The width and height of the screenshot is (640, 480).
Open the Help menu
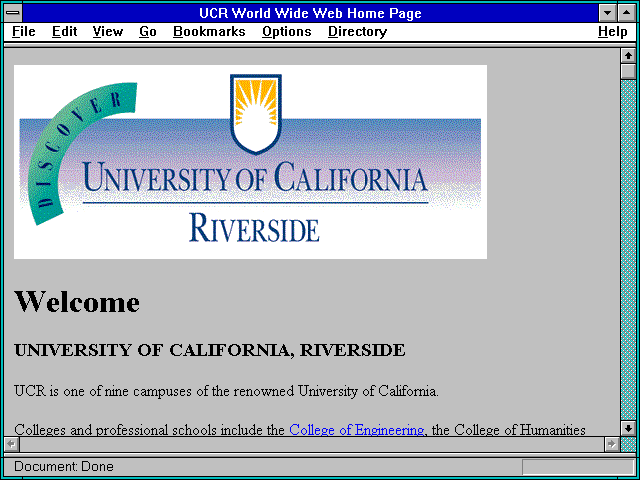click(613, 32)
